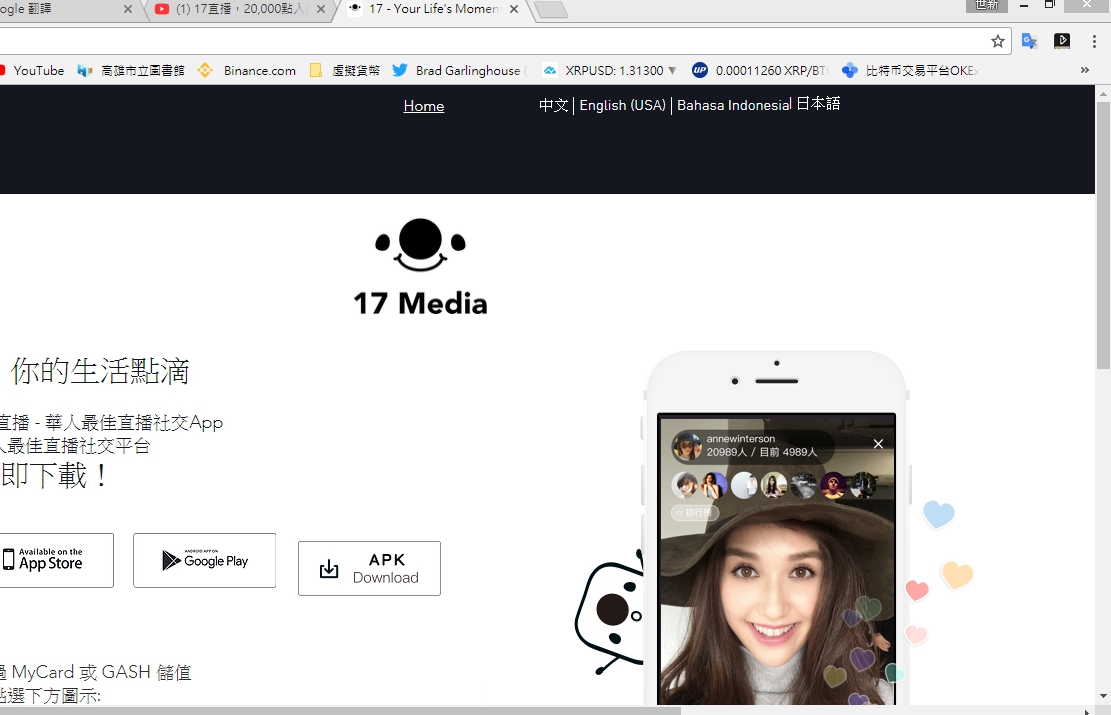Click the Google Translate extension icon
Viewport: 1111px width, 715px height.
1029,41
